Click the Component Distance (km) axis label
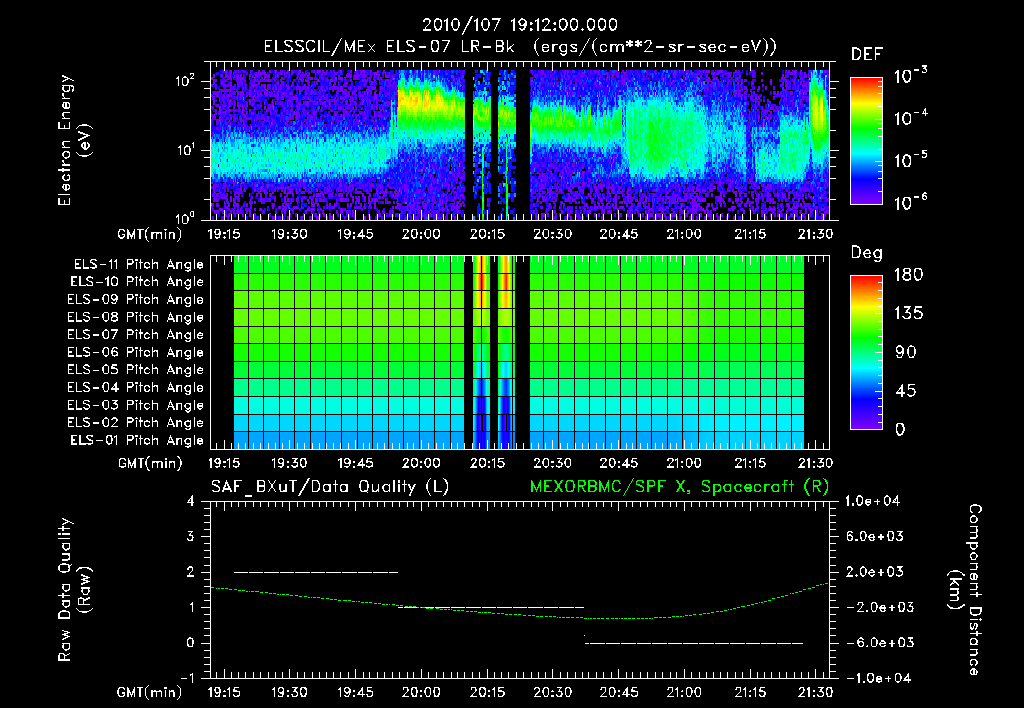The width and height of the screenshot is (1024, 708). (x=965, y=590)
